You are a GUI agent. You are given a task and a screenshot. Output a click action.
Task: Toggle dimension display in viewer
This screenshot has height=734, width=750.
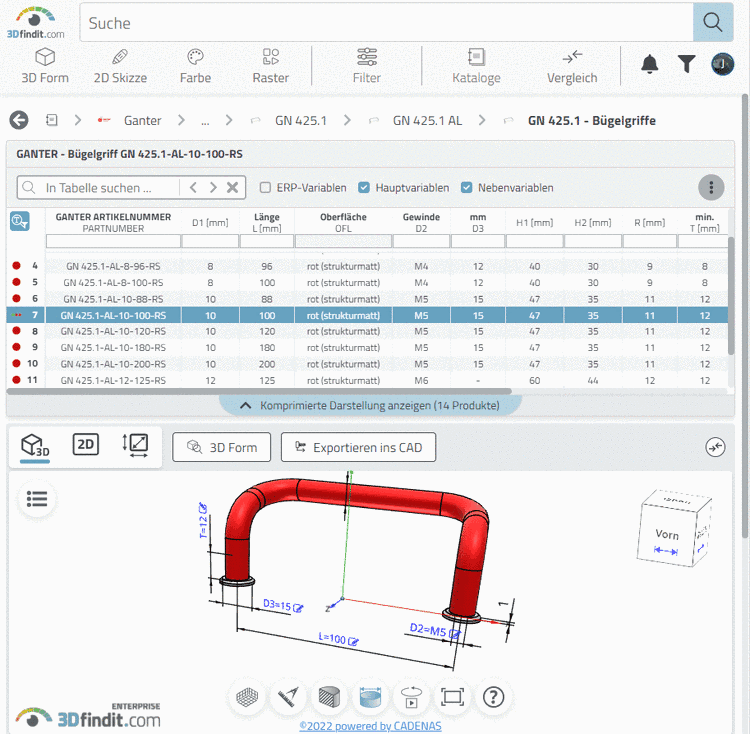click(370, 697)
